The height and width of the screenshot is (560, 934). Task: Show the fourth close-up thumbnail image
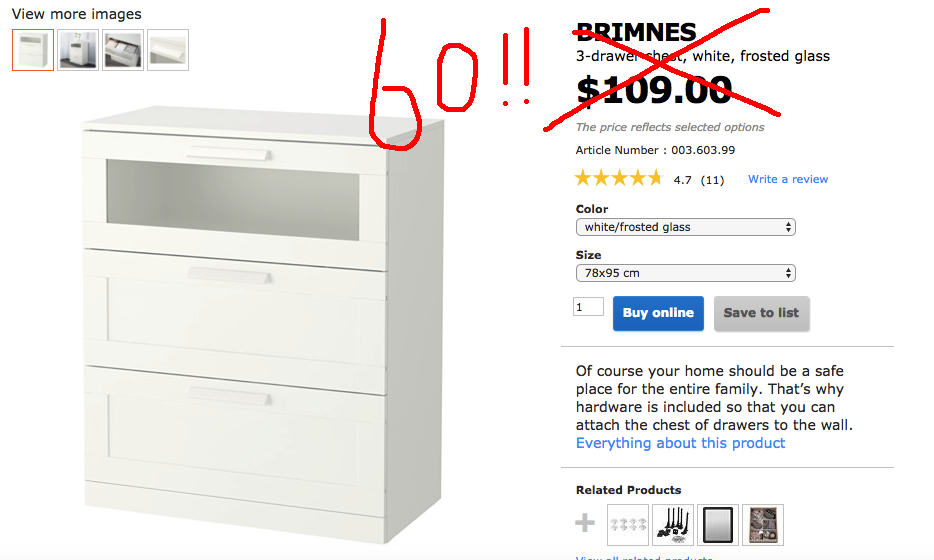[168, 50]
